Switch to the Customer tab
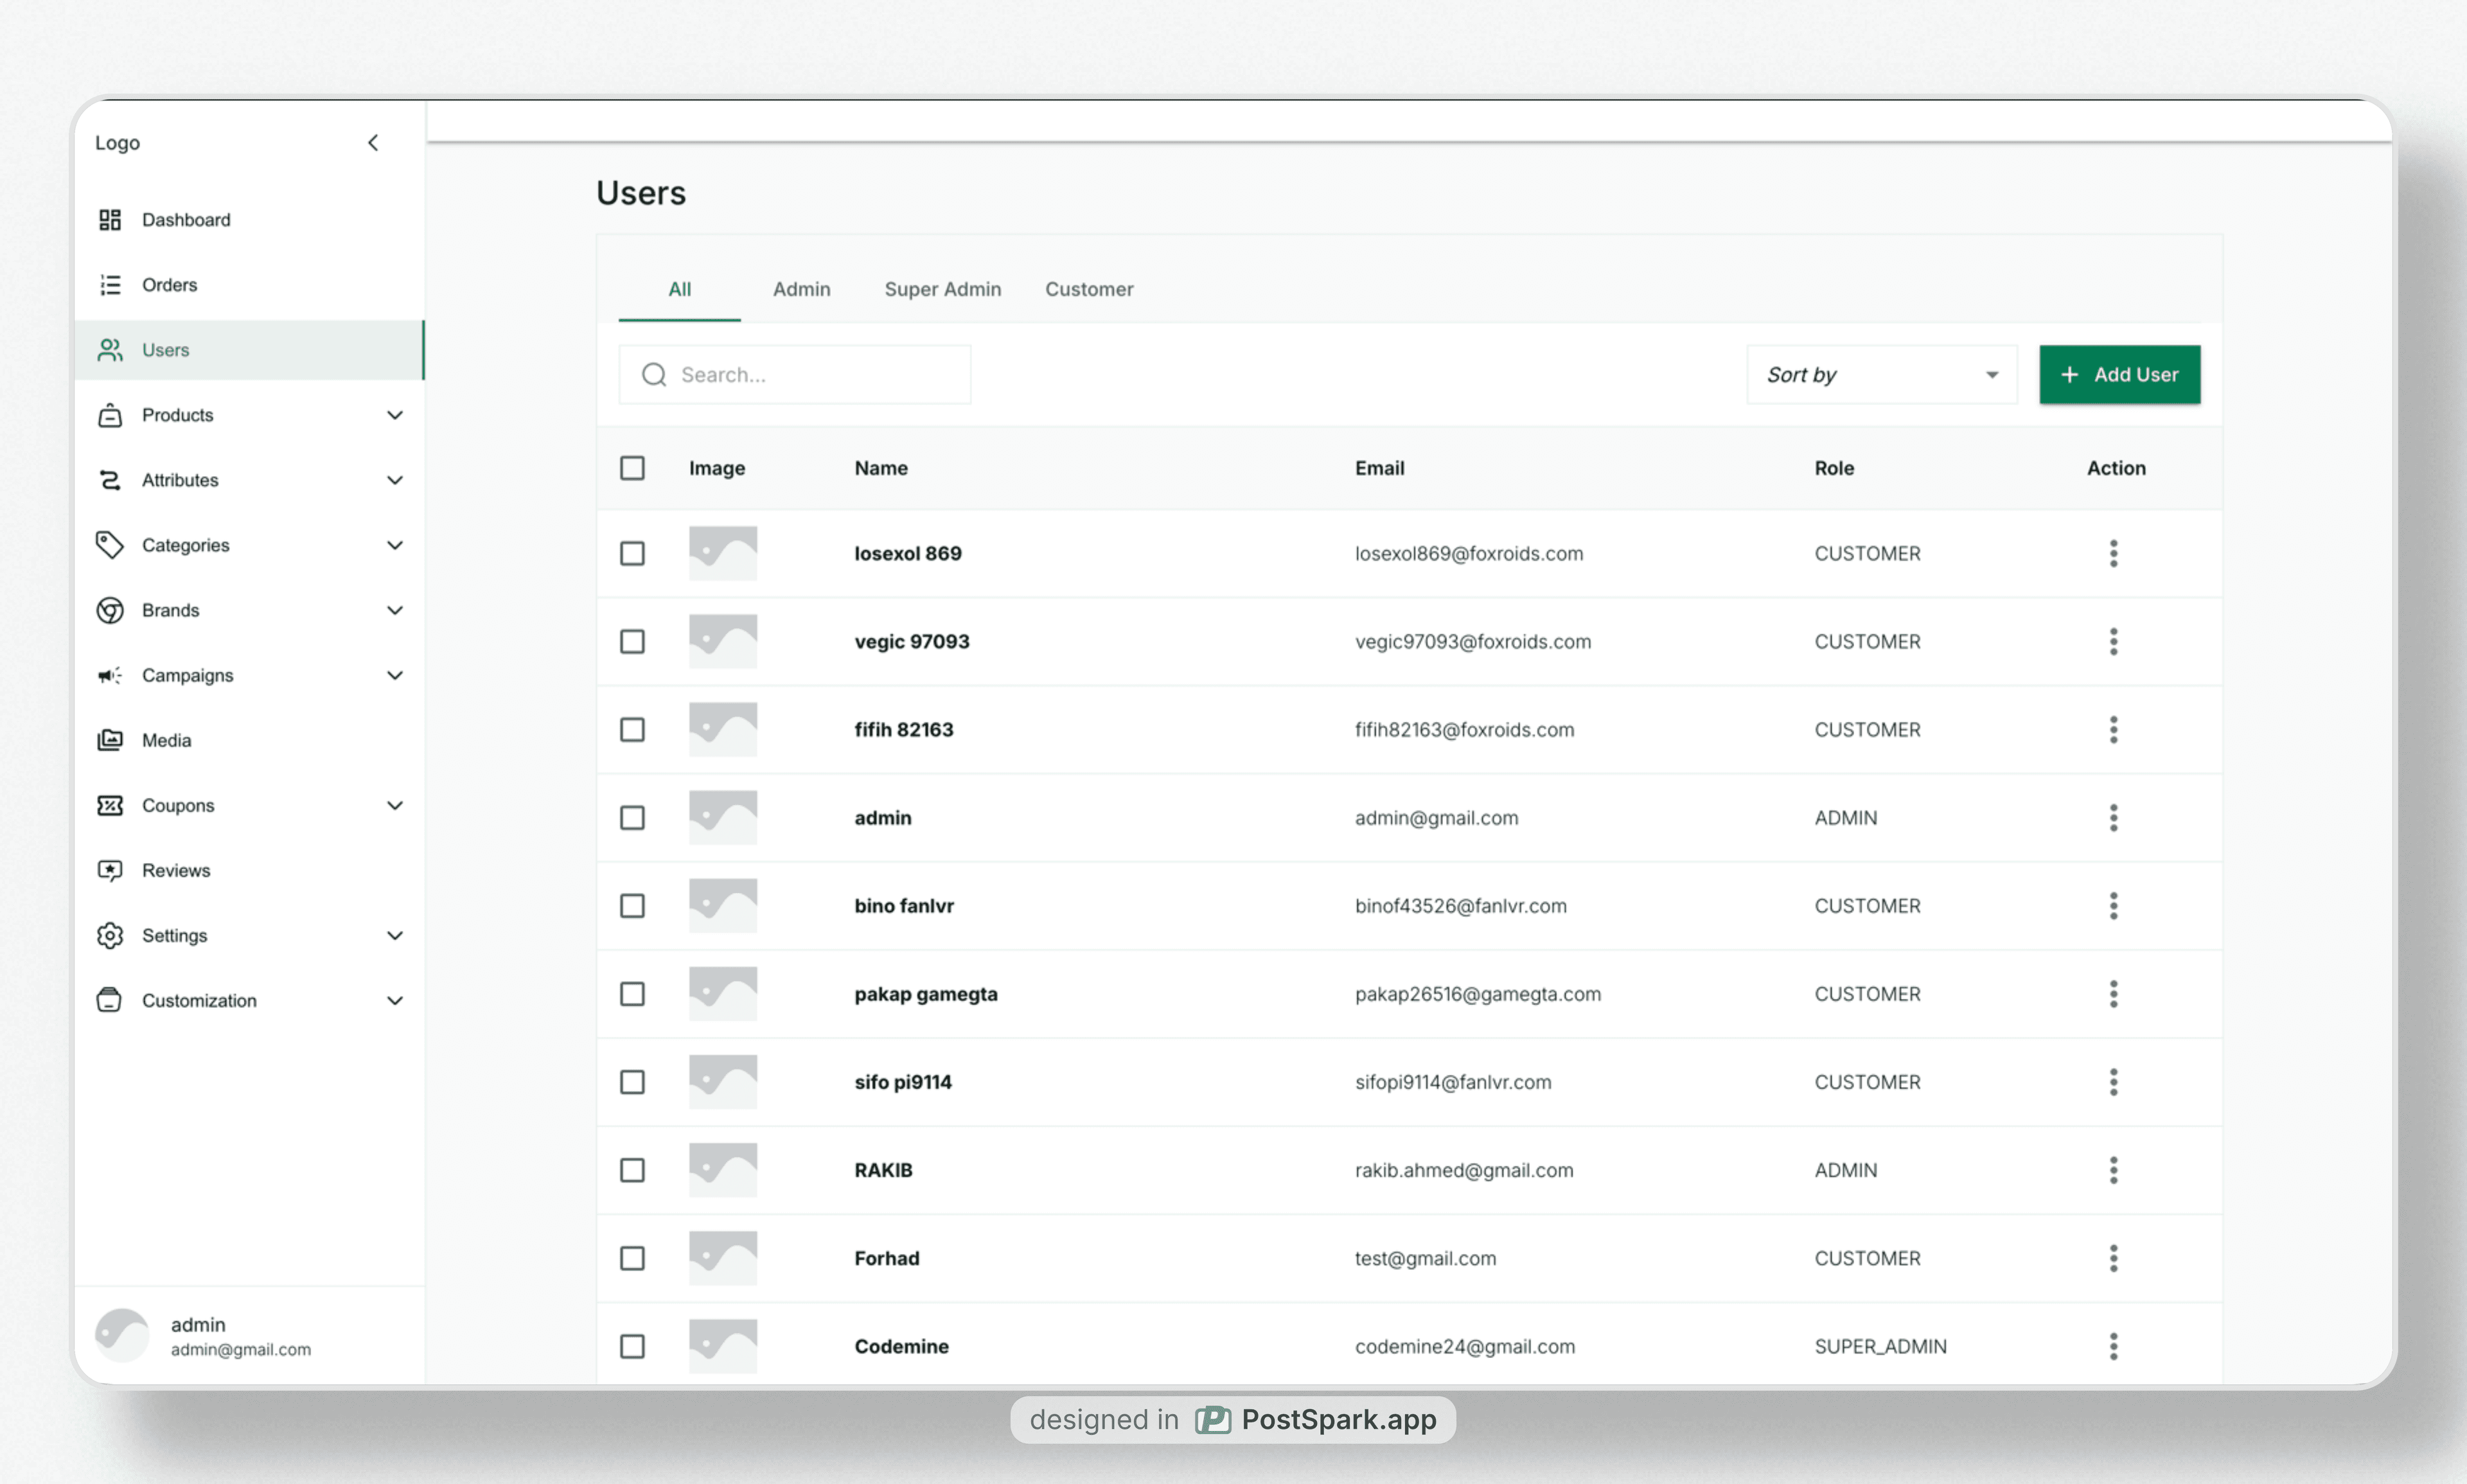The image size is (2467, 1484). tap(1089, 289)
